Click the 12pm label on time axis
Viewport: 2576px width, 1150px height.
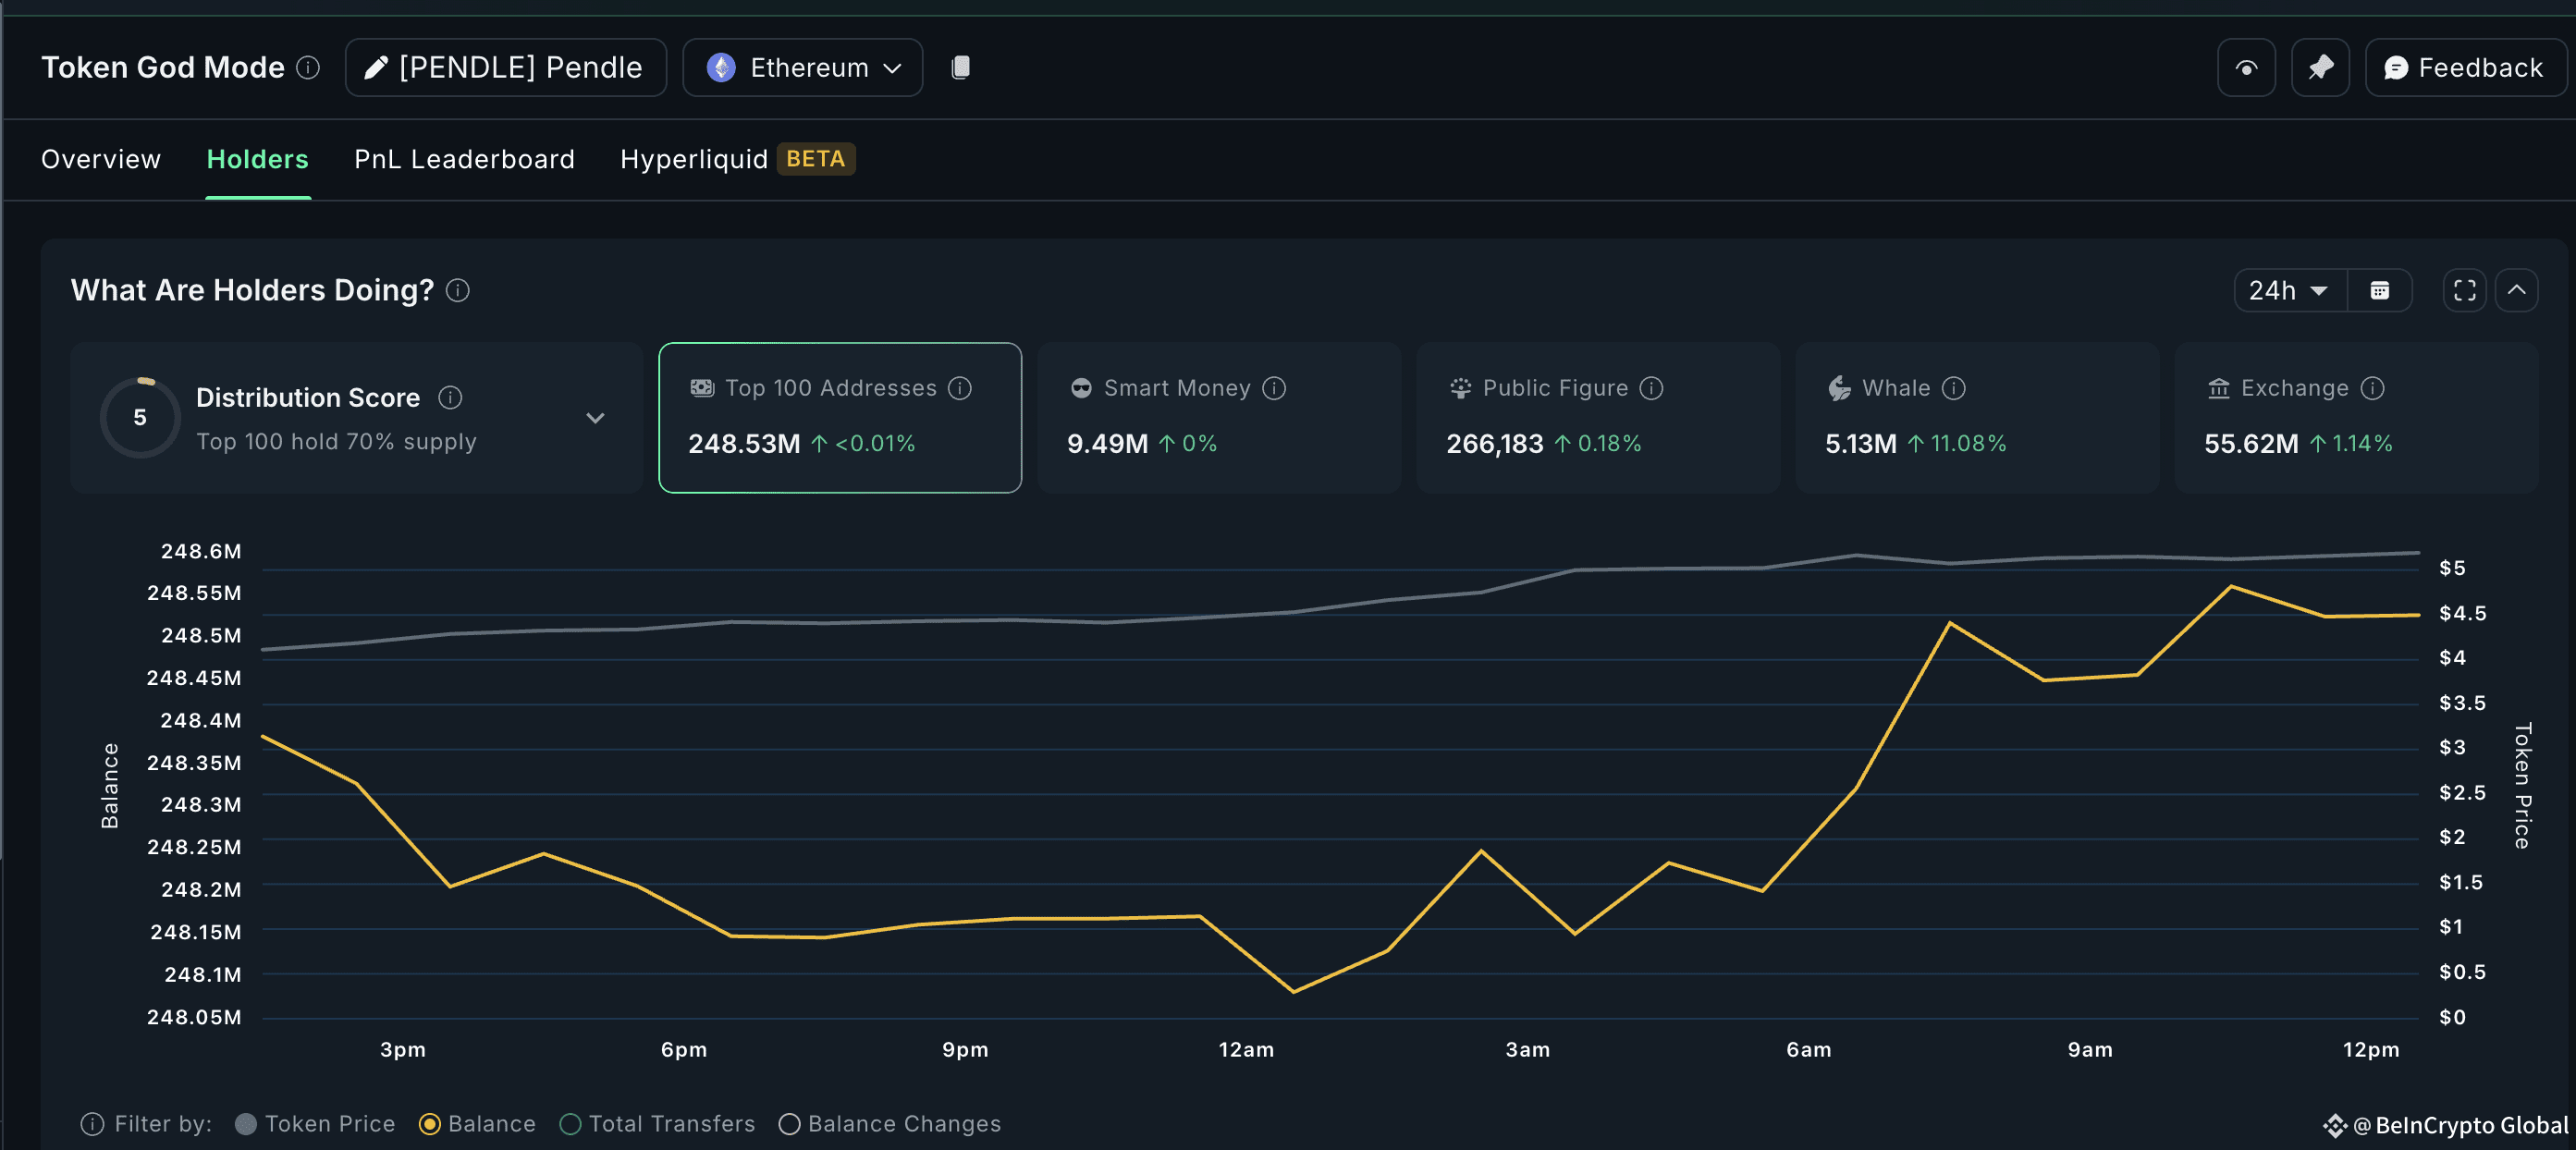pyautogui.click(x=2371, y=1050)
